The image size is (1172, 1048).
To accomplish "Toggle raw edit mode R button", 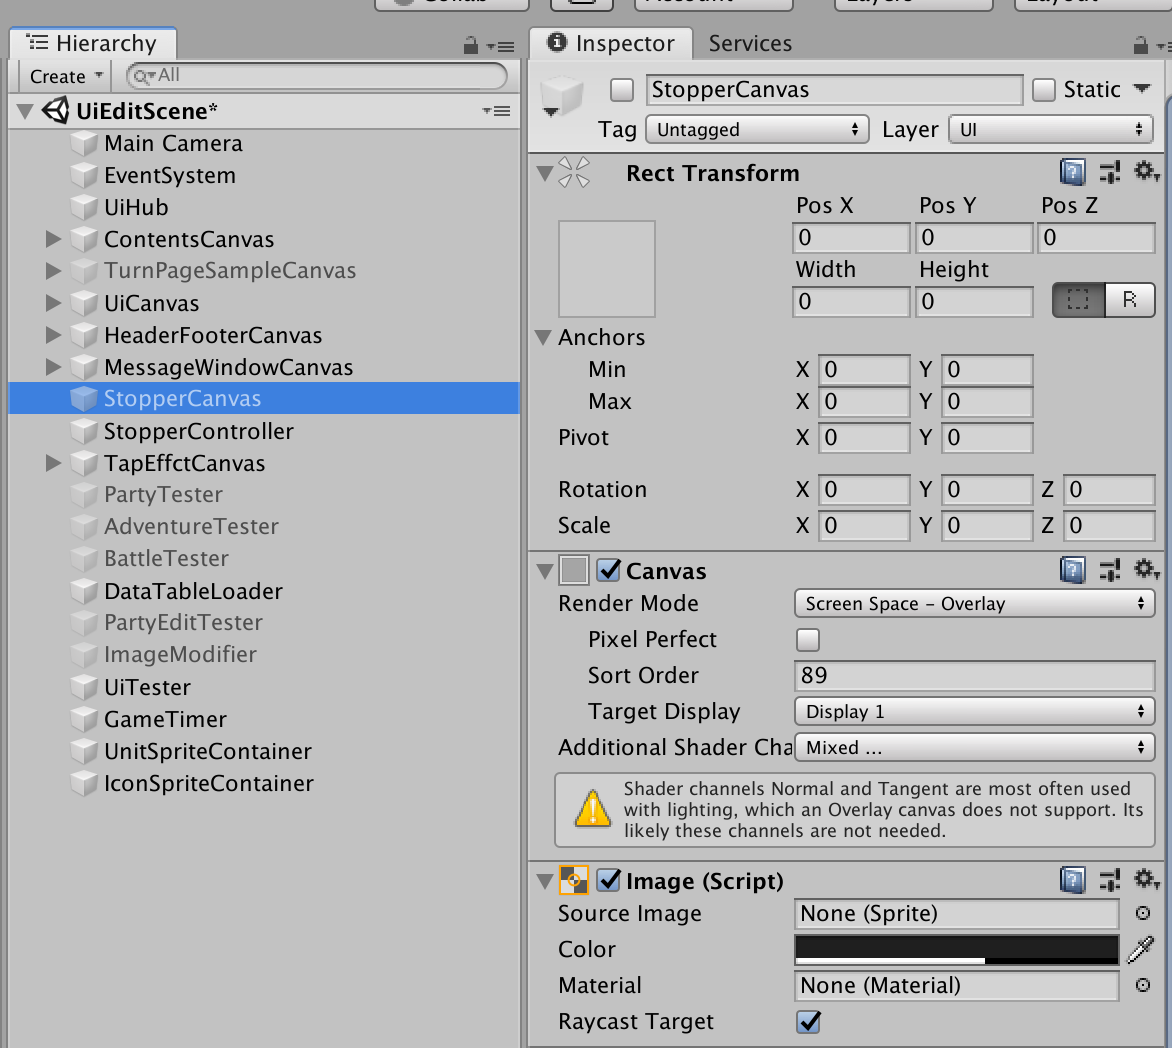I will click(x=1129, y=300).
